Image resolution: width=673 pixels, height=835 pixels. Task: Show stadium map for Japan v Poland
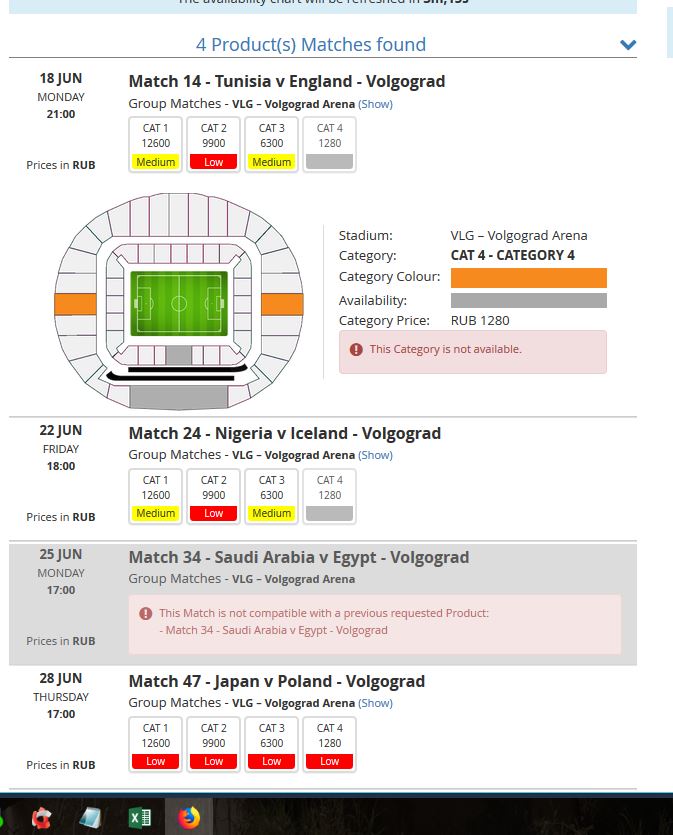(x=375, y=703)
